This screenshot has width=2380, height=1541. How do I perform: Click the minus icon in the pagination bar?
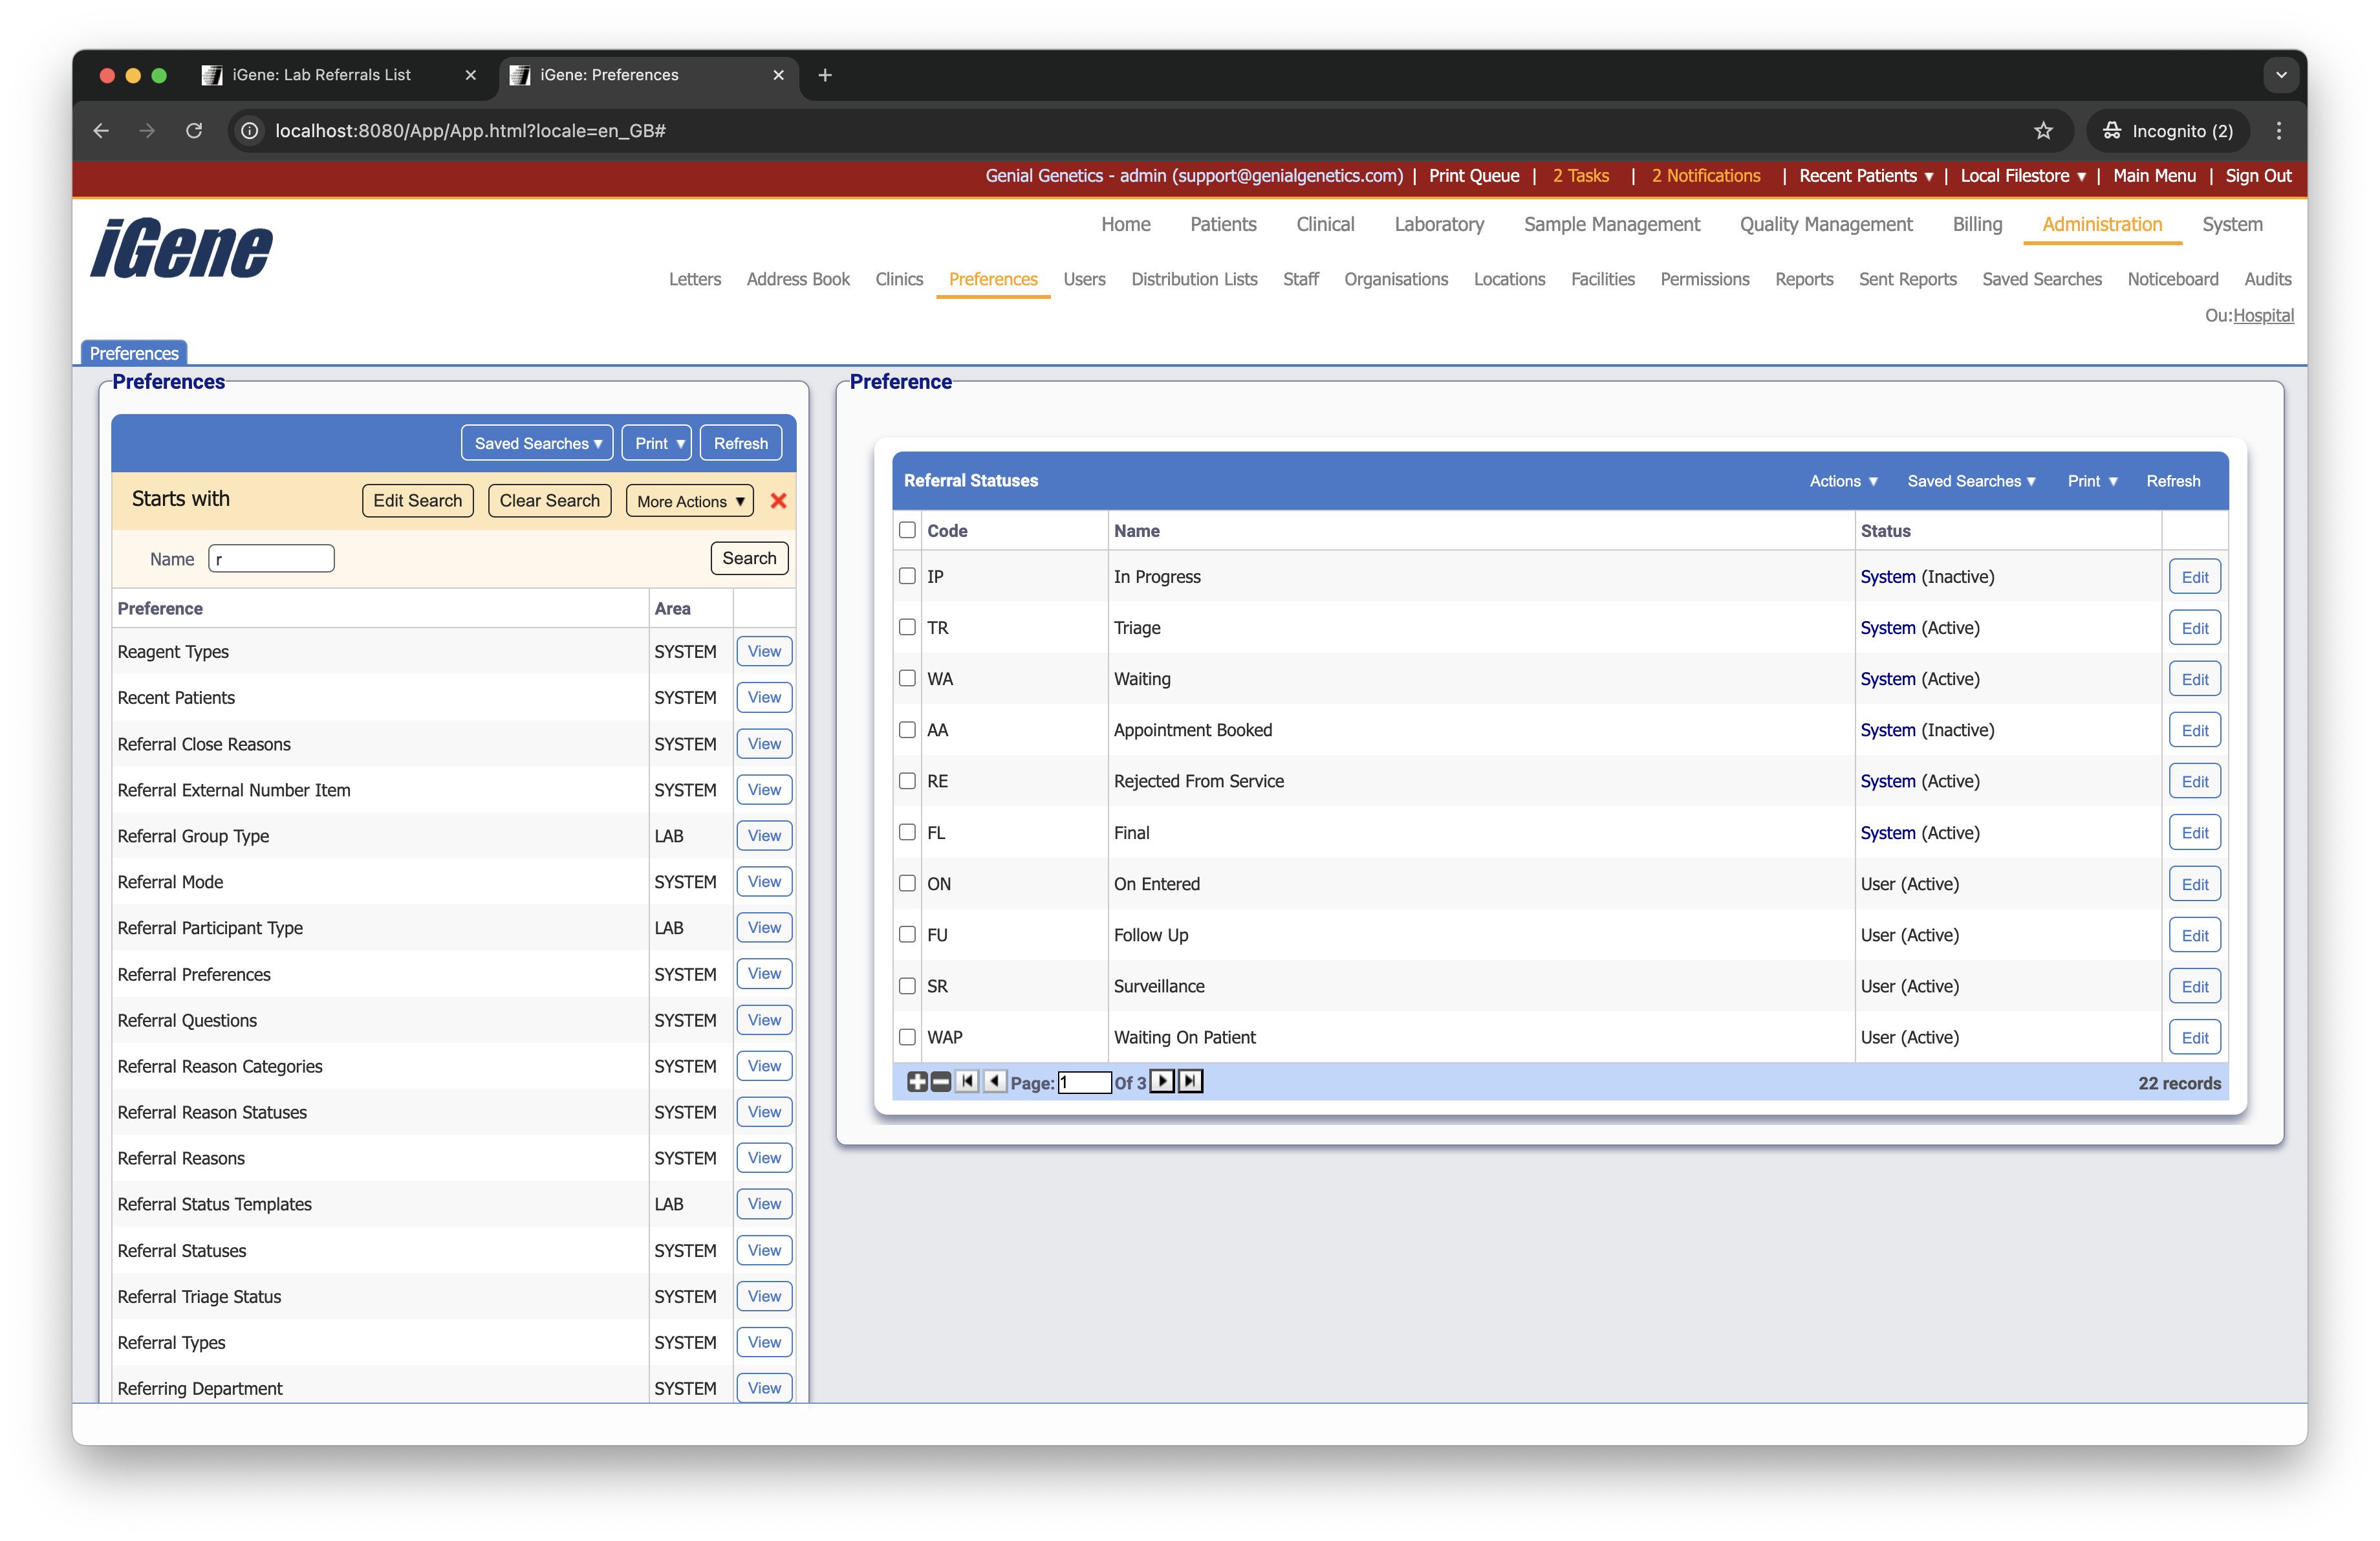pyautogui.click(x=940, y=1081)
